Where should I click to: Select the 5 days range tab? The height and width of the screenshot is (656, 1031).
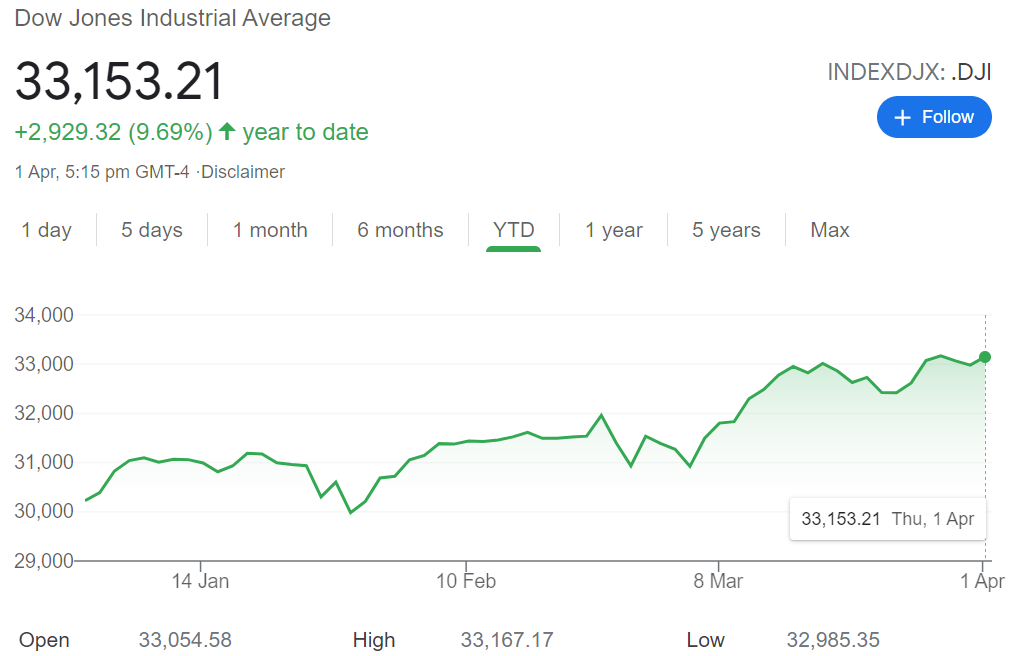click(152, 230)
